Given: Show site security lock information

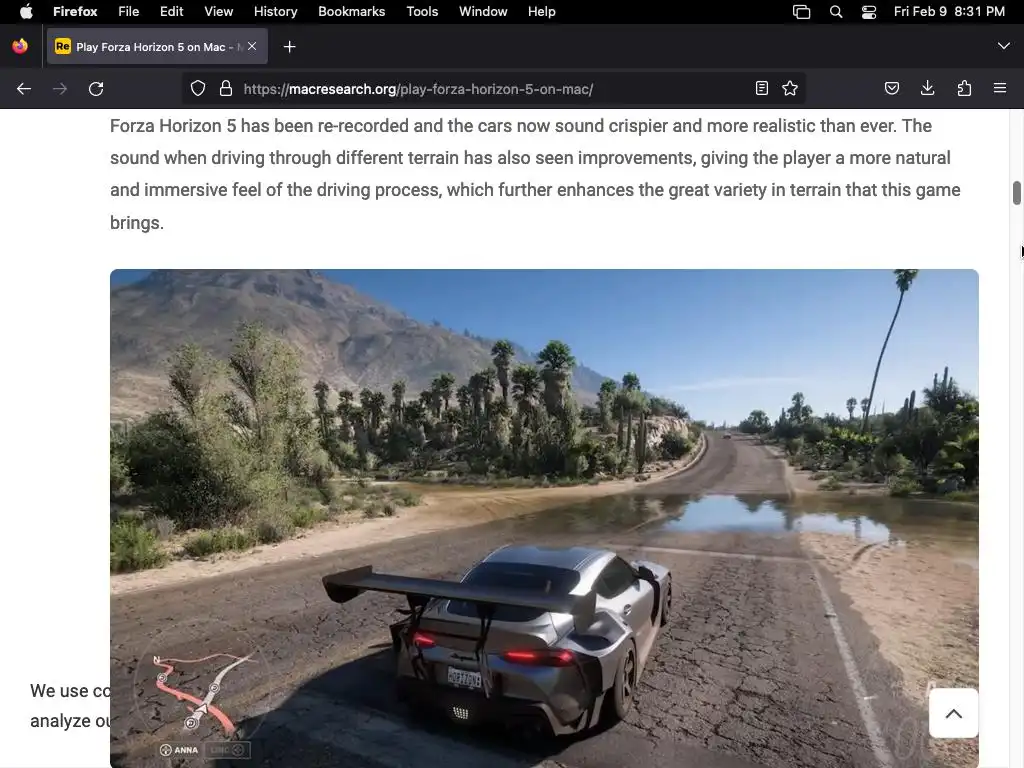Looking at the screenshot, I should pos(226,89).
